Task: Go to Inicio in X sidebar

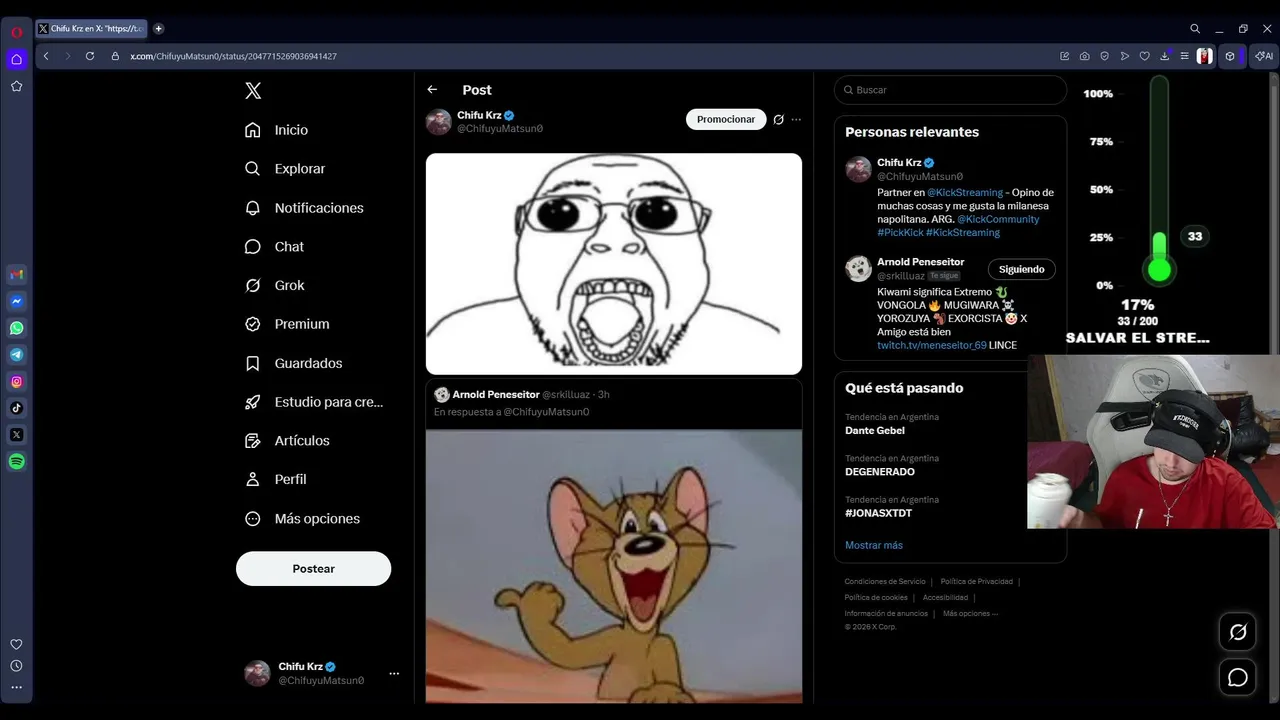Action: click(277, 130)
